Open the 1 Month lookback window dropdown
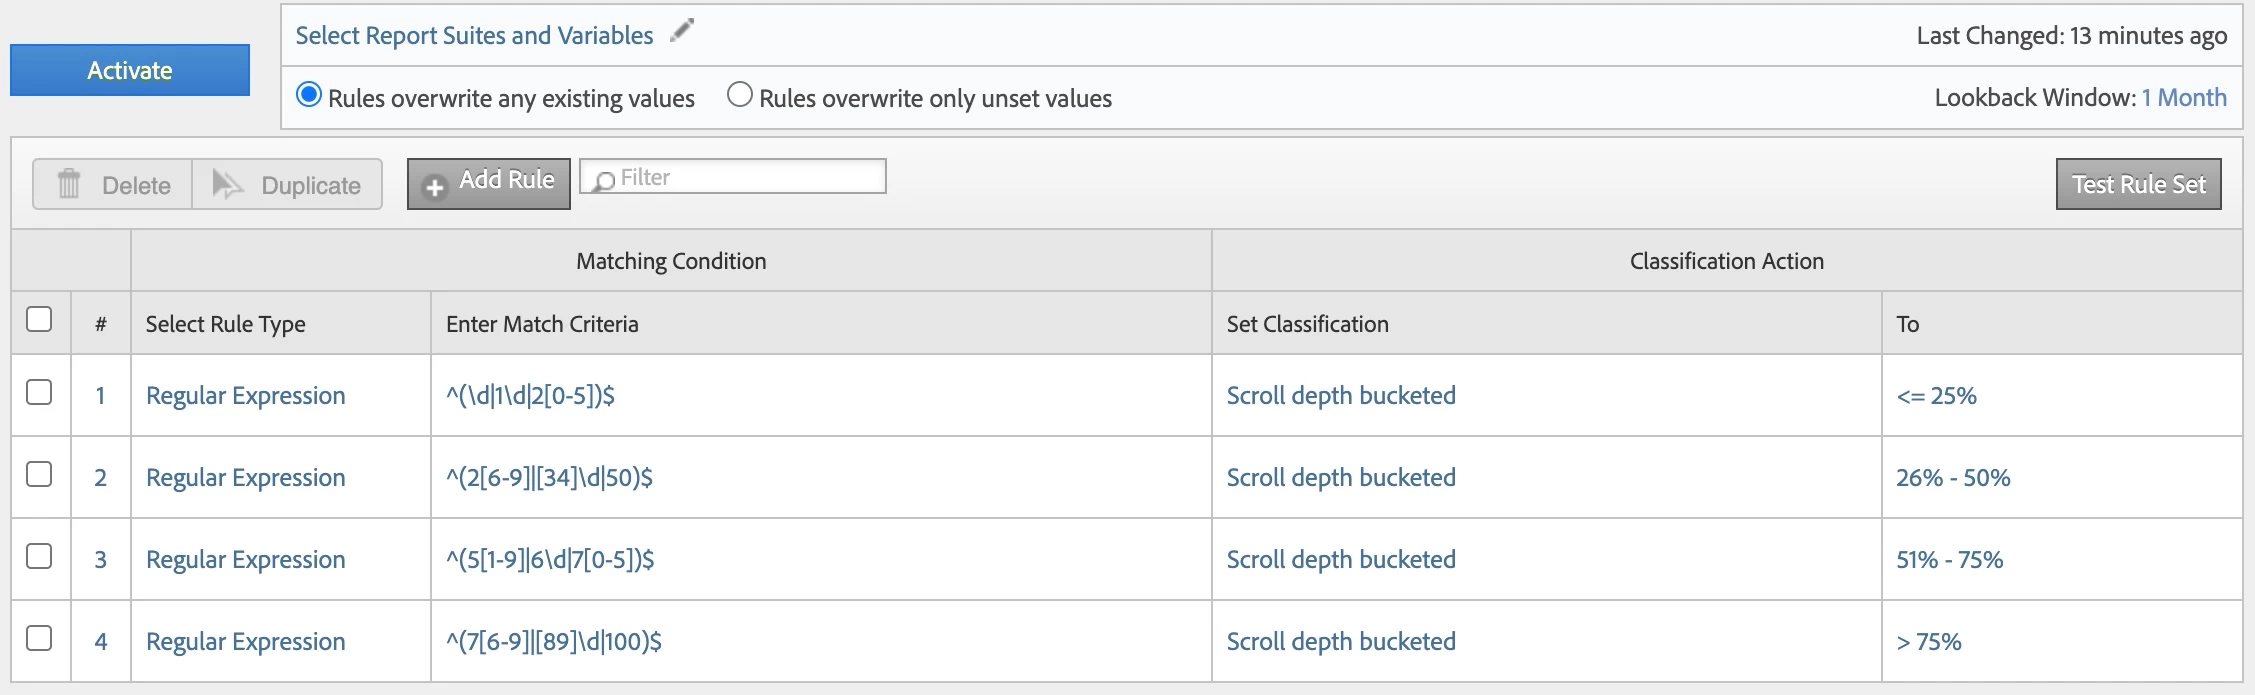Screen dimensions: 2255x695 tap(2183, 97)
